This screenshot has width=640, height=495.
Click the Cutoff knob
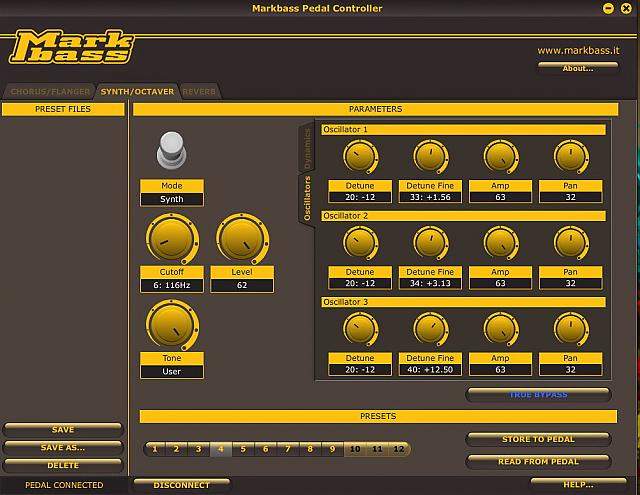click(172, 239)
